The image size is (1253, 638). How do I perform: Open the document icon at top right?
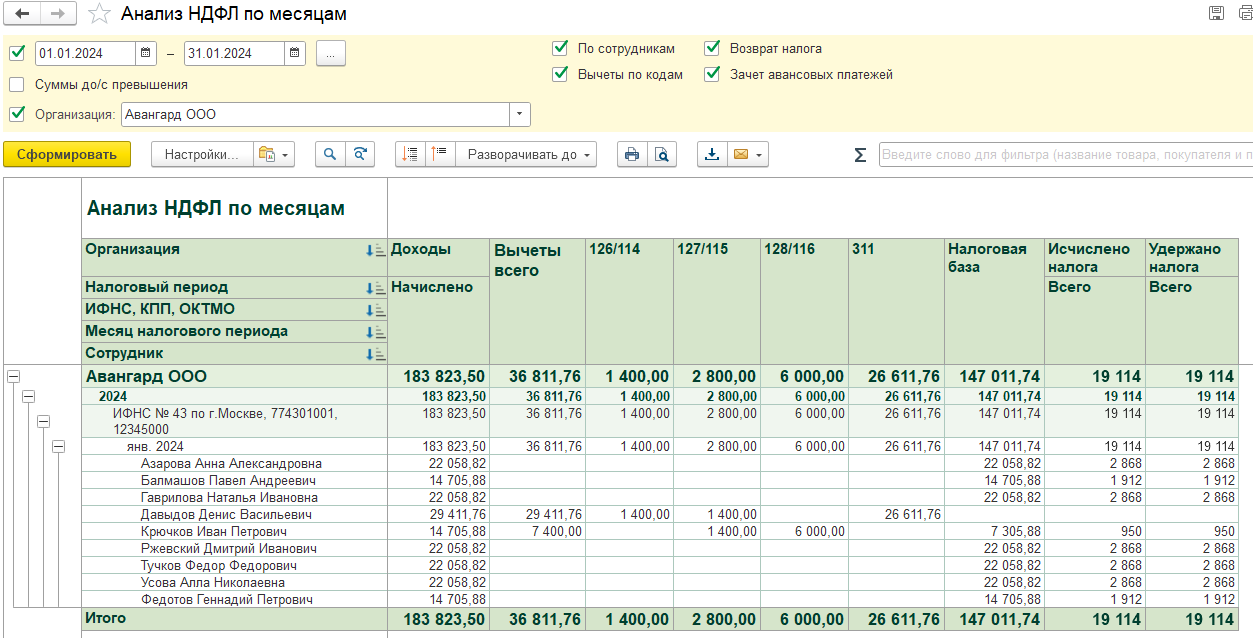pyautogui.click(x=1244, y=13)
